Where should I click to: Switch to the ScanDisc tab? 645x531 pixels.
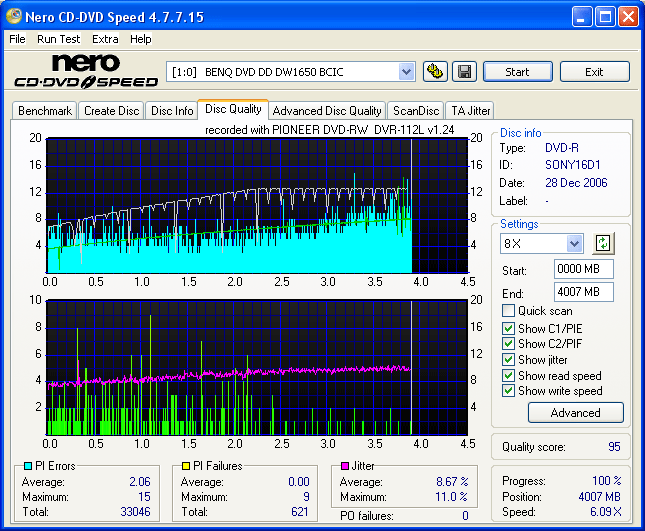(x=416, y=111)
